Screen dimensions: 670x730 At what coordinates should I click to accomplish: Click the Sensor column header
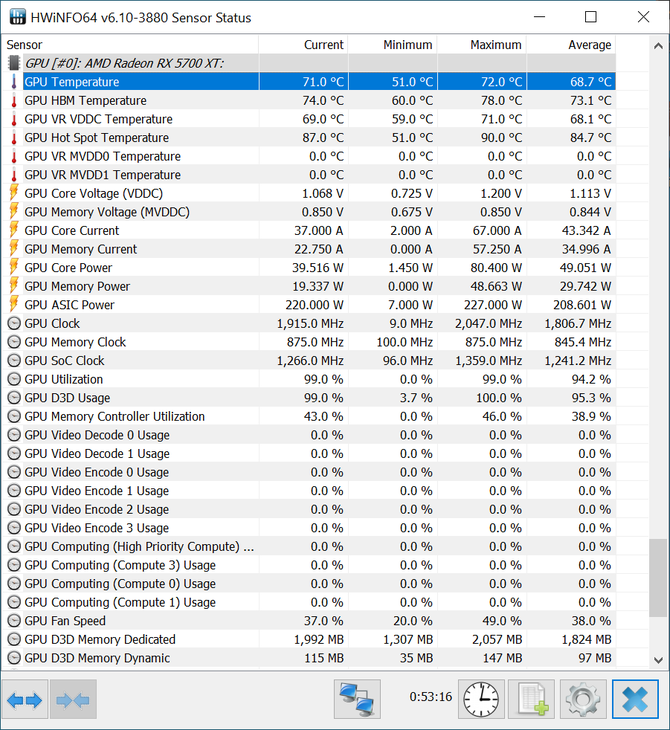point(130,45)
